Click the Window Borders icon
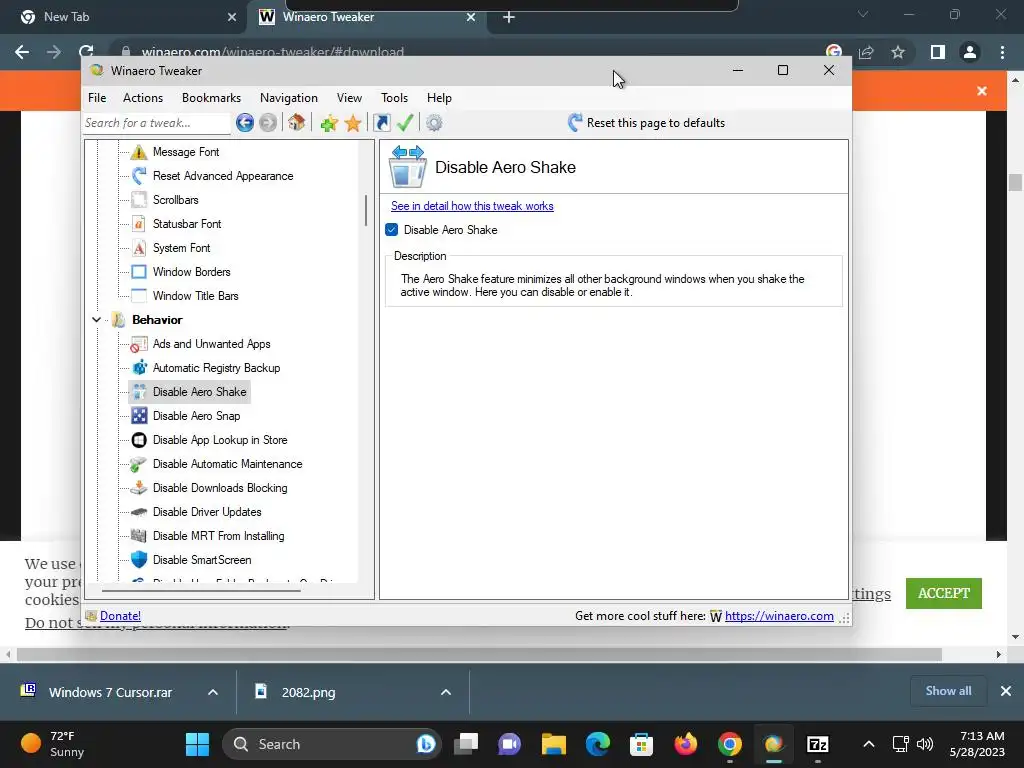The height and width of the screenshot is (768, 1024). pos(138,272)
